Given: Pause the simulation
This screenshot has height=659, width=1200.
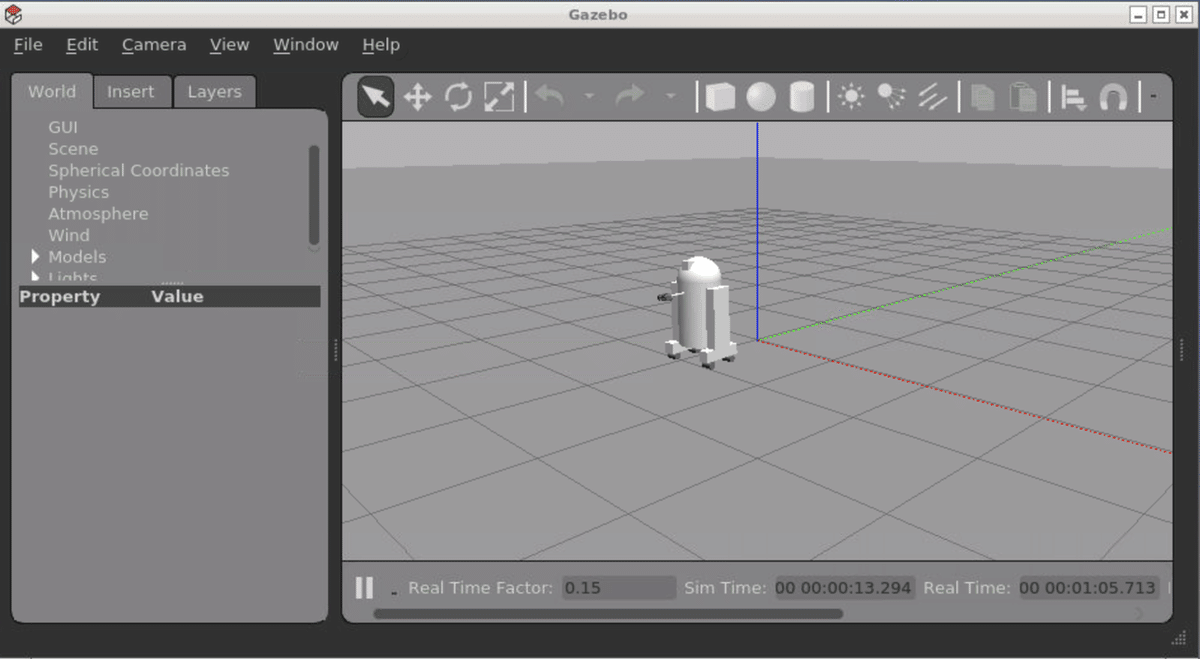Looking at the screenshot, I should coord(364,588).
